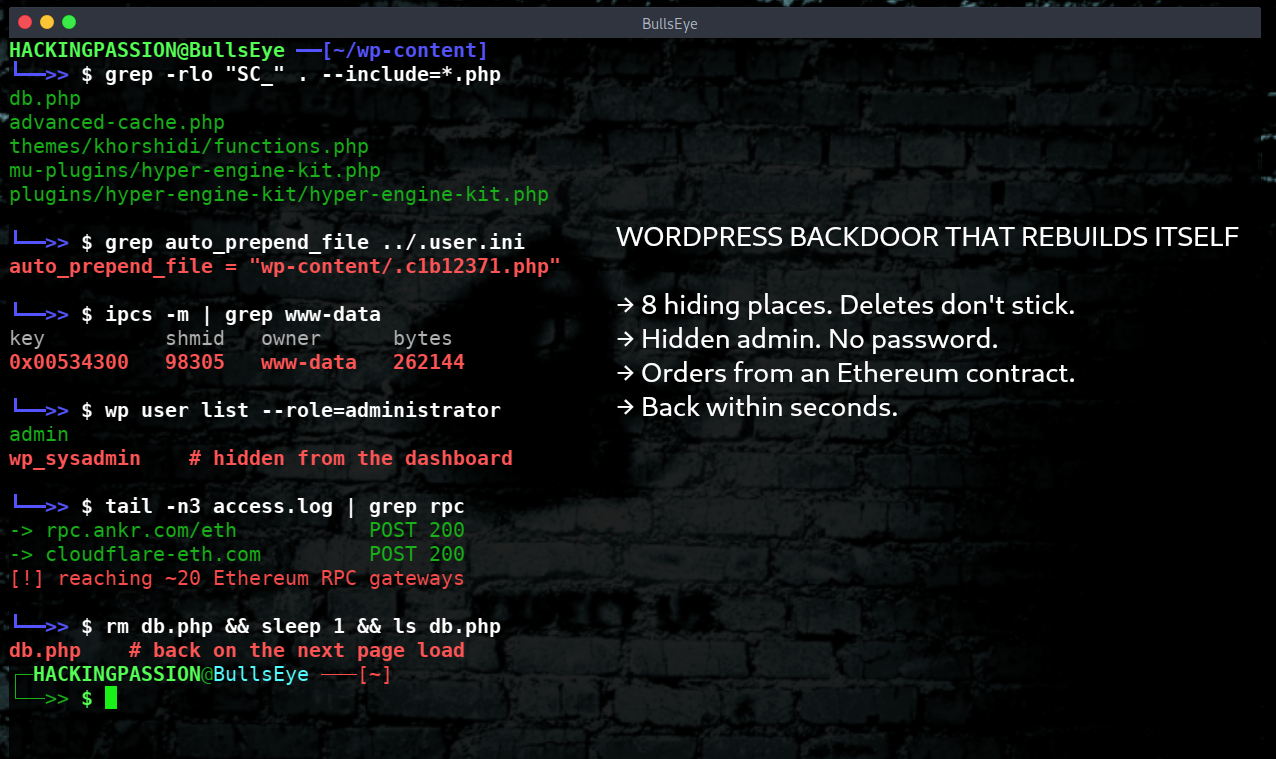Image resolution: width=1276 pixels, height=759 pixels.
Task: Click the 0x00534300 key value
Action: point(69,362)
